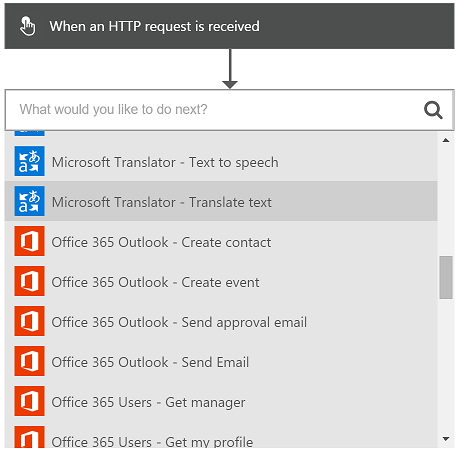Select Office 365 Outlook - Create contact
The image size is (467, 456).
click(x=221, y=241)
